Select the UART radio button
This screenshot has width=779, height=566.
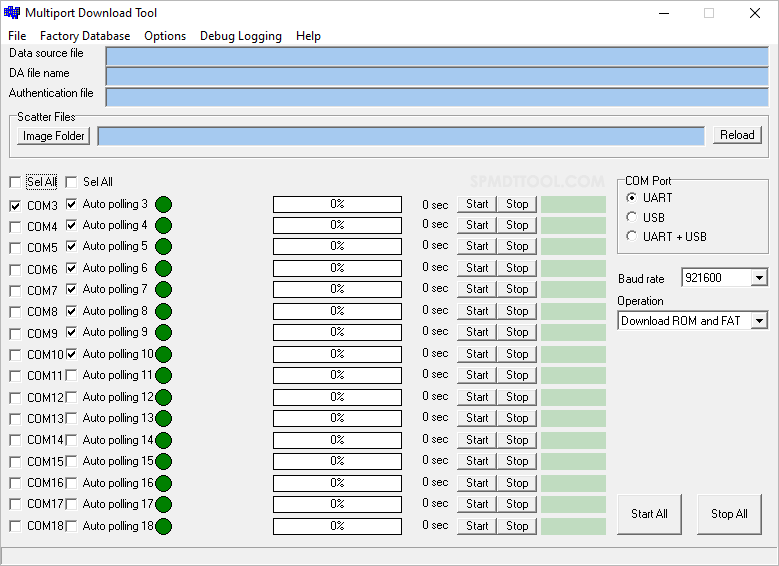click(631, 198)
